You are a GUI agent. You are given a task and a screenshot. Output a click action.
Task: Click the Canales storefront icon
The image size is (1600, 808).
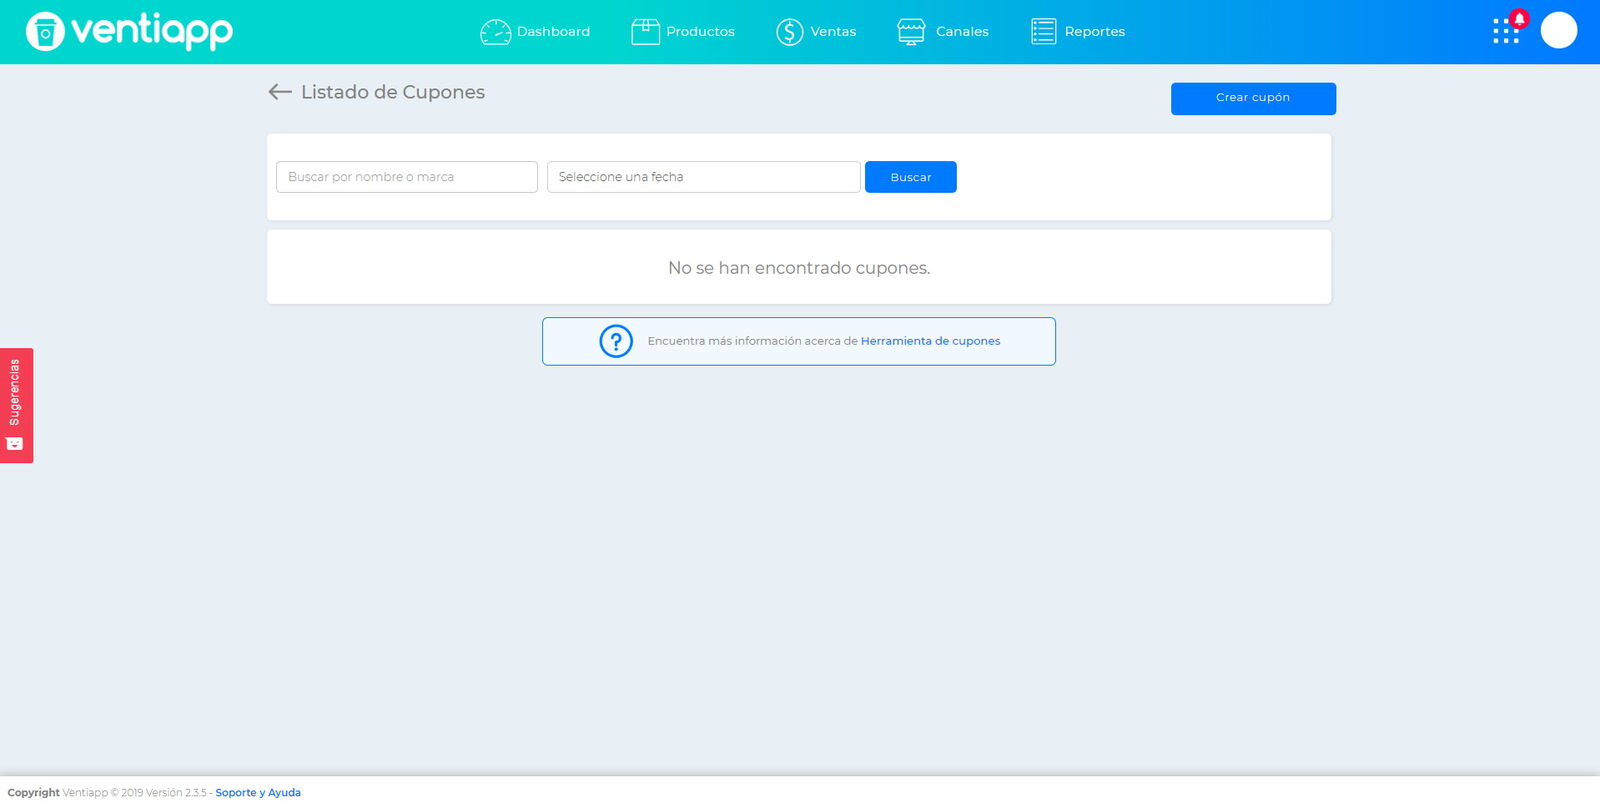pyautogui.click(x=911, y=32)
